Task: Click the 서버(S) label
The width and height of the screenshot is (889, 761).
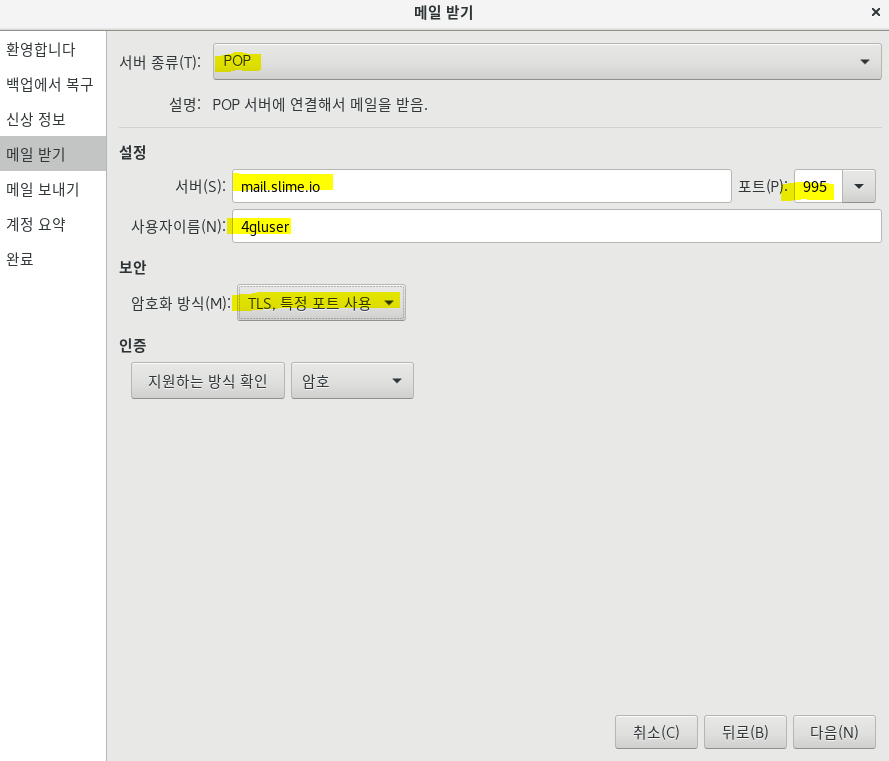Action: [x=200, y=187]
